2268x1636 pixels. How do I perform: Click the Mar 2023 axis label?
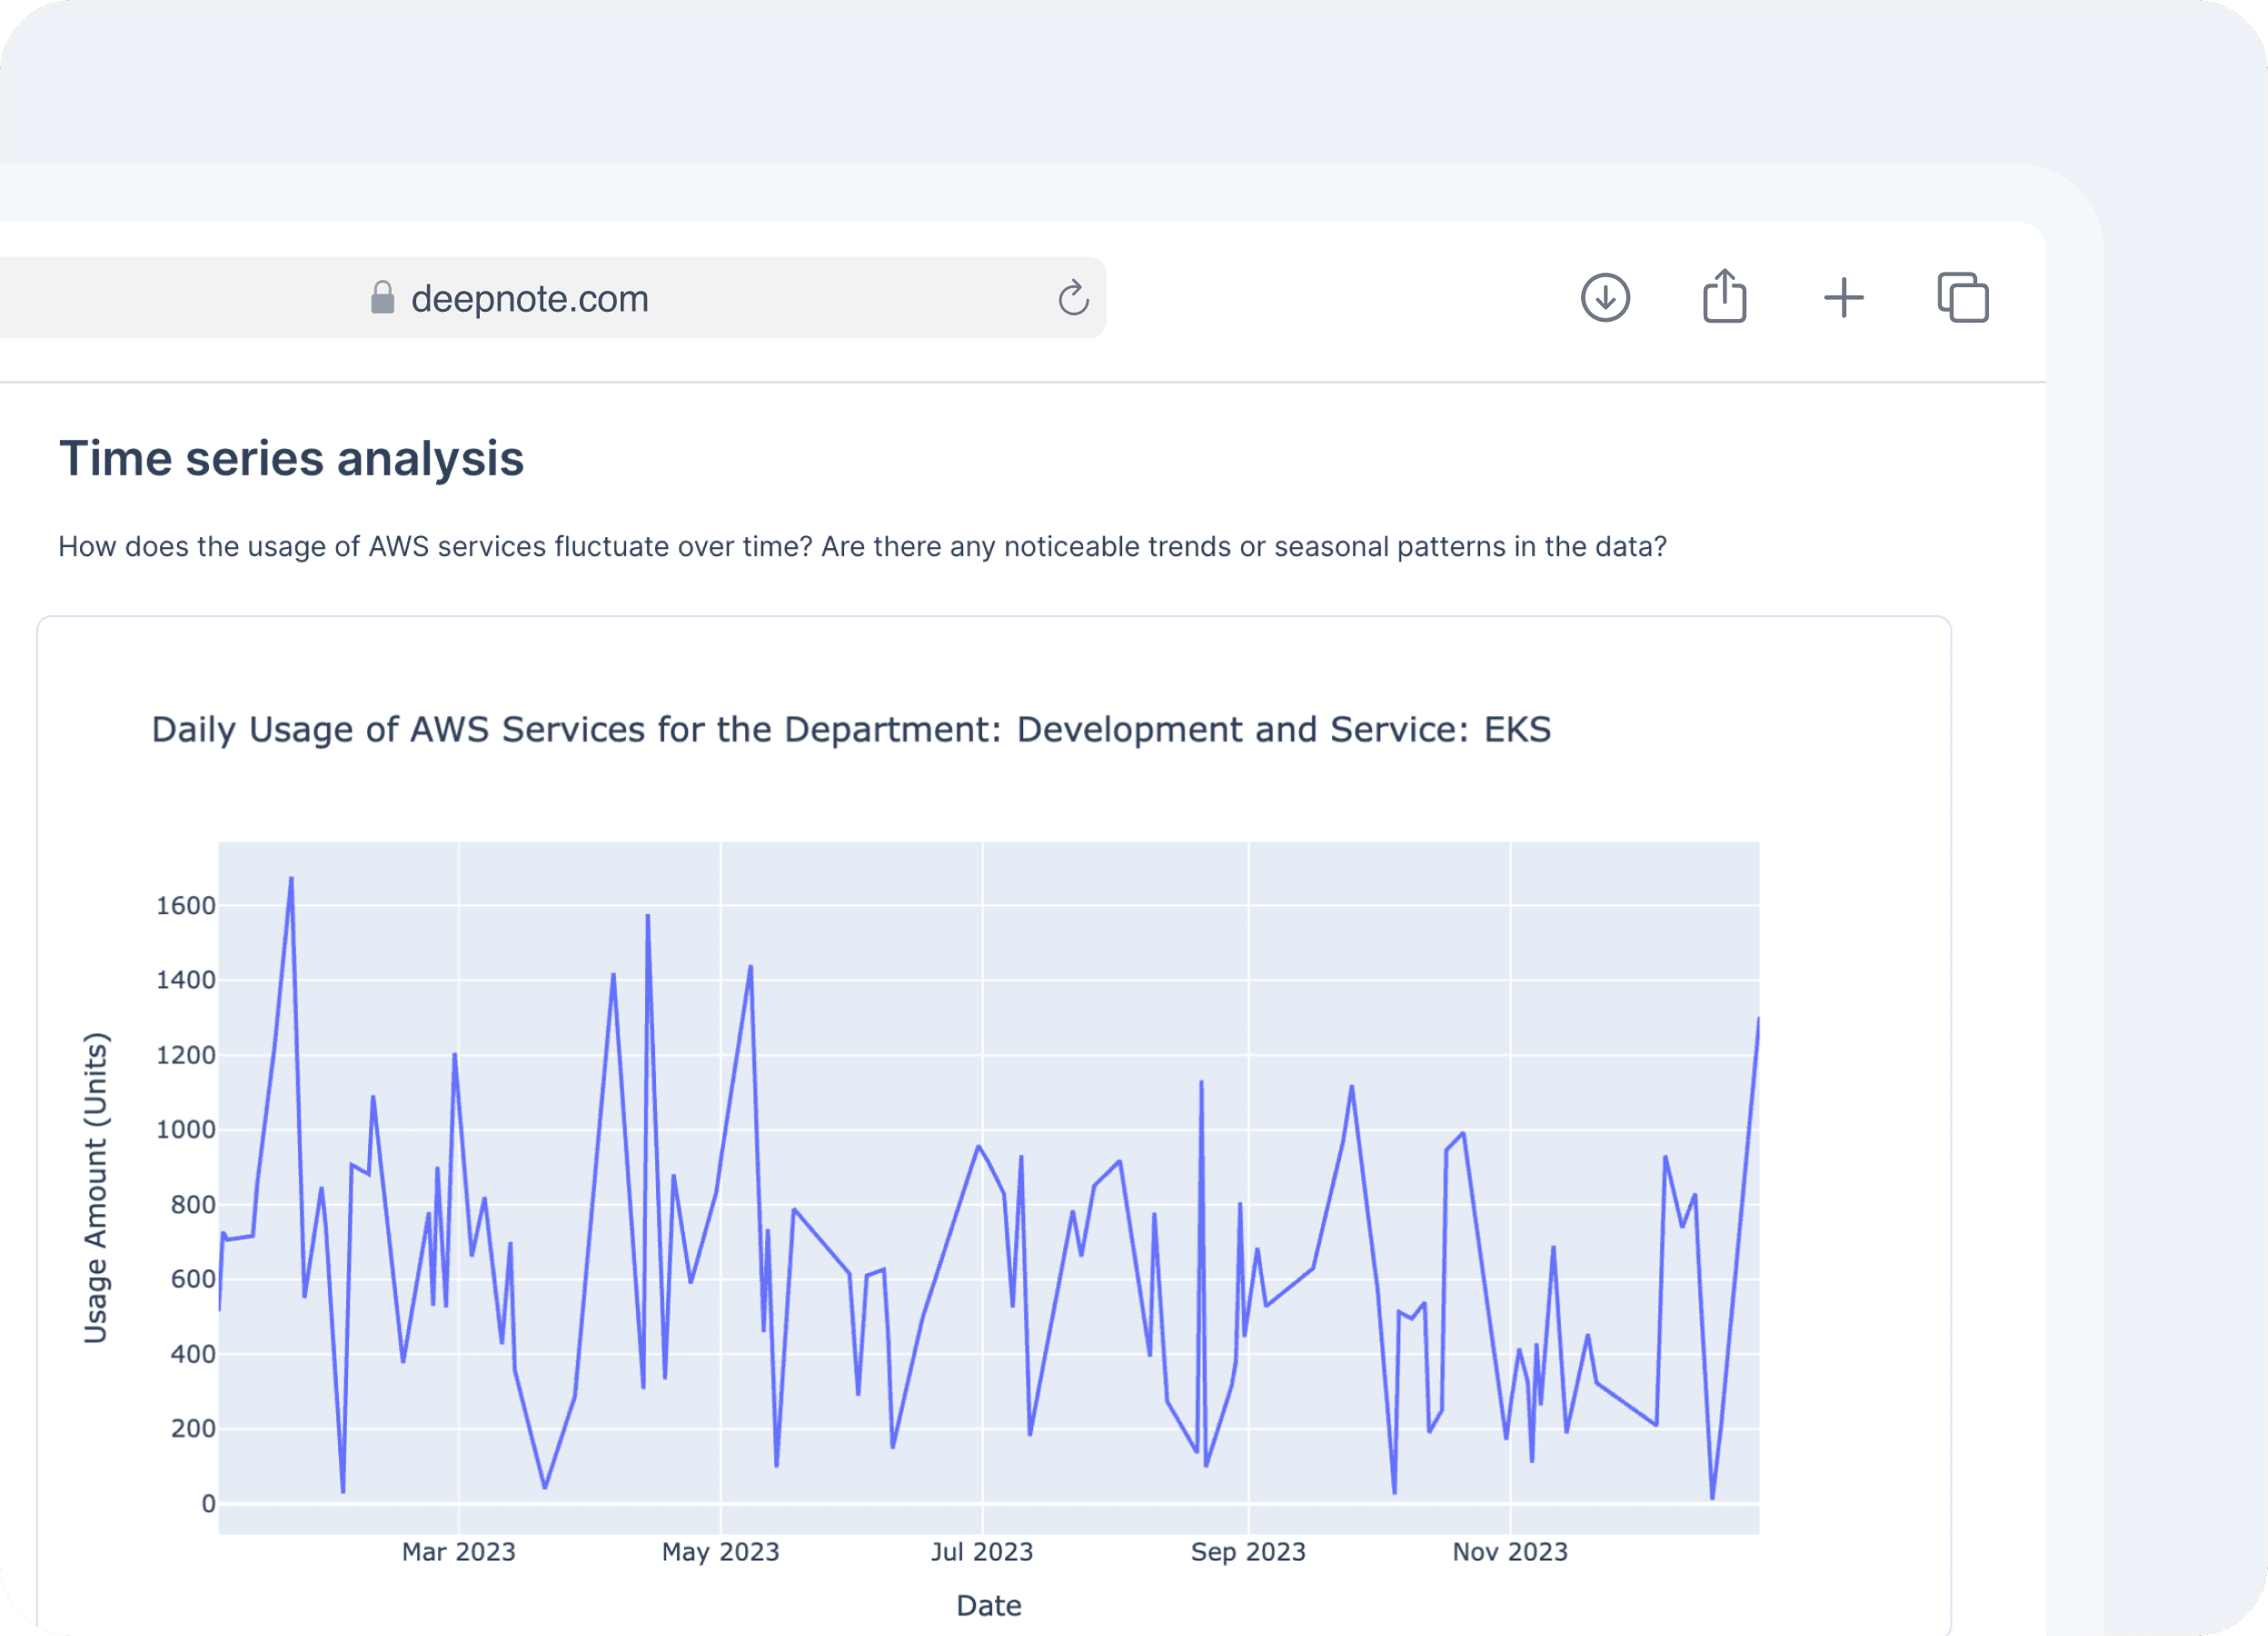click(458, 1552)
